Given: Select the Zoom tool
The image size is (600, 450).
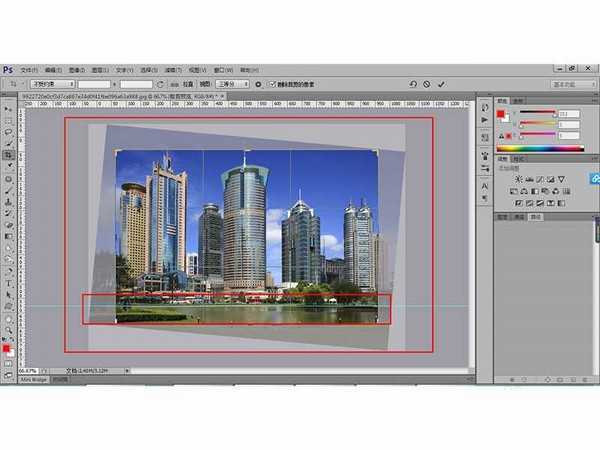Looking at the screenshot, I should tap(8, 331).
